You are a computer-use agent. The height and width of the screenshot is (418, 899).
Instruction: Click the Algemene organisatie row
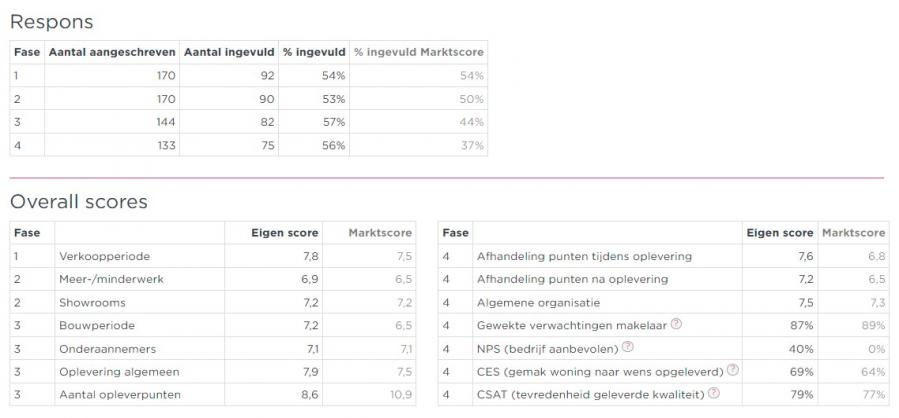pyautogui.click(x=663, y=302)
